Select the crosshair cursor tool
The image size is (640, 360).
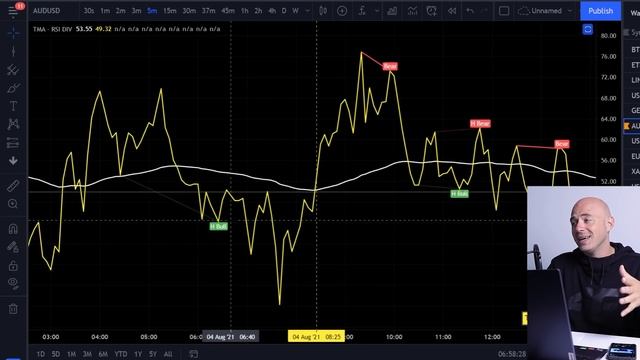point(13,33)
